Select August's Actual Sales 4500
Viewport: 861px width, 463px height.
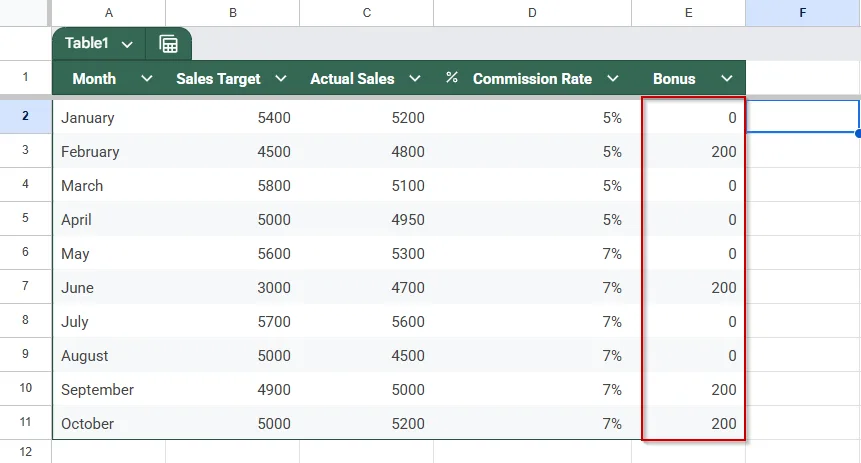tap(367, 355)
